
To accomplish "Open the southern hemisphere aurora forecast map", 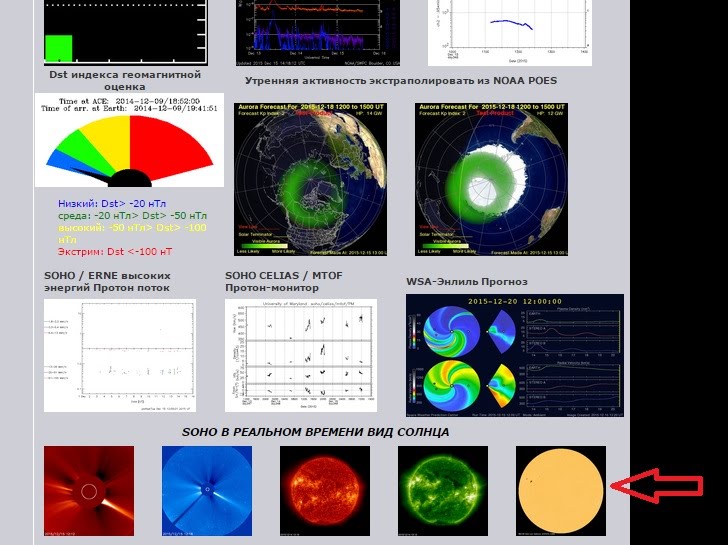I will (491, 179).
